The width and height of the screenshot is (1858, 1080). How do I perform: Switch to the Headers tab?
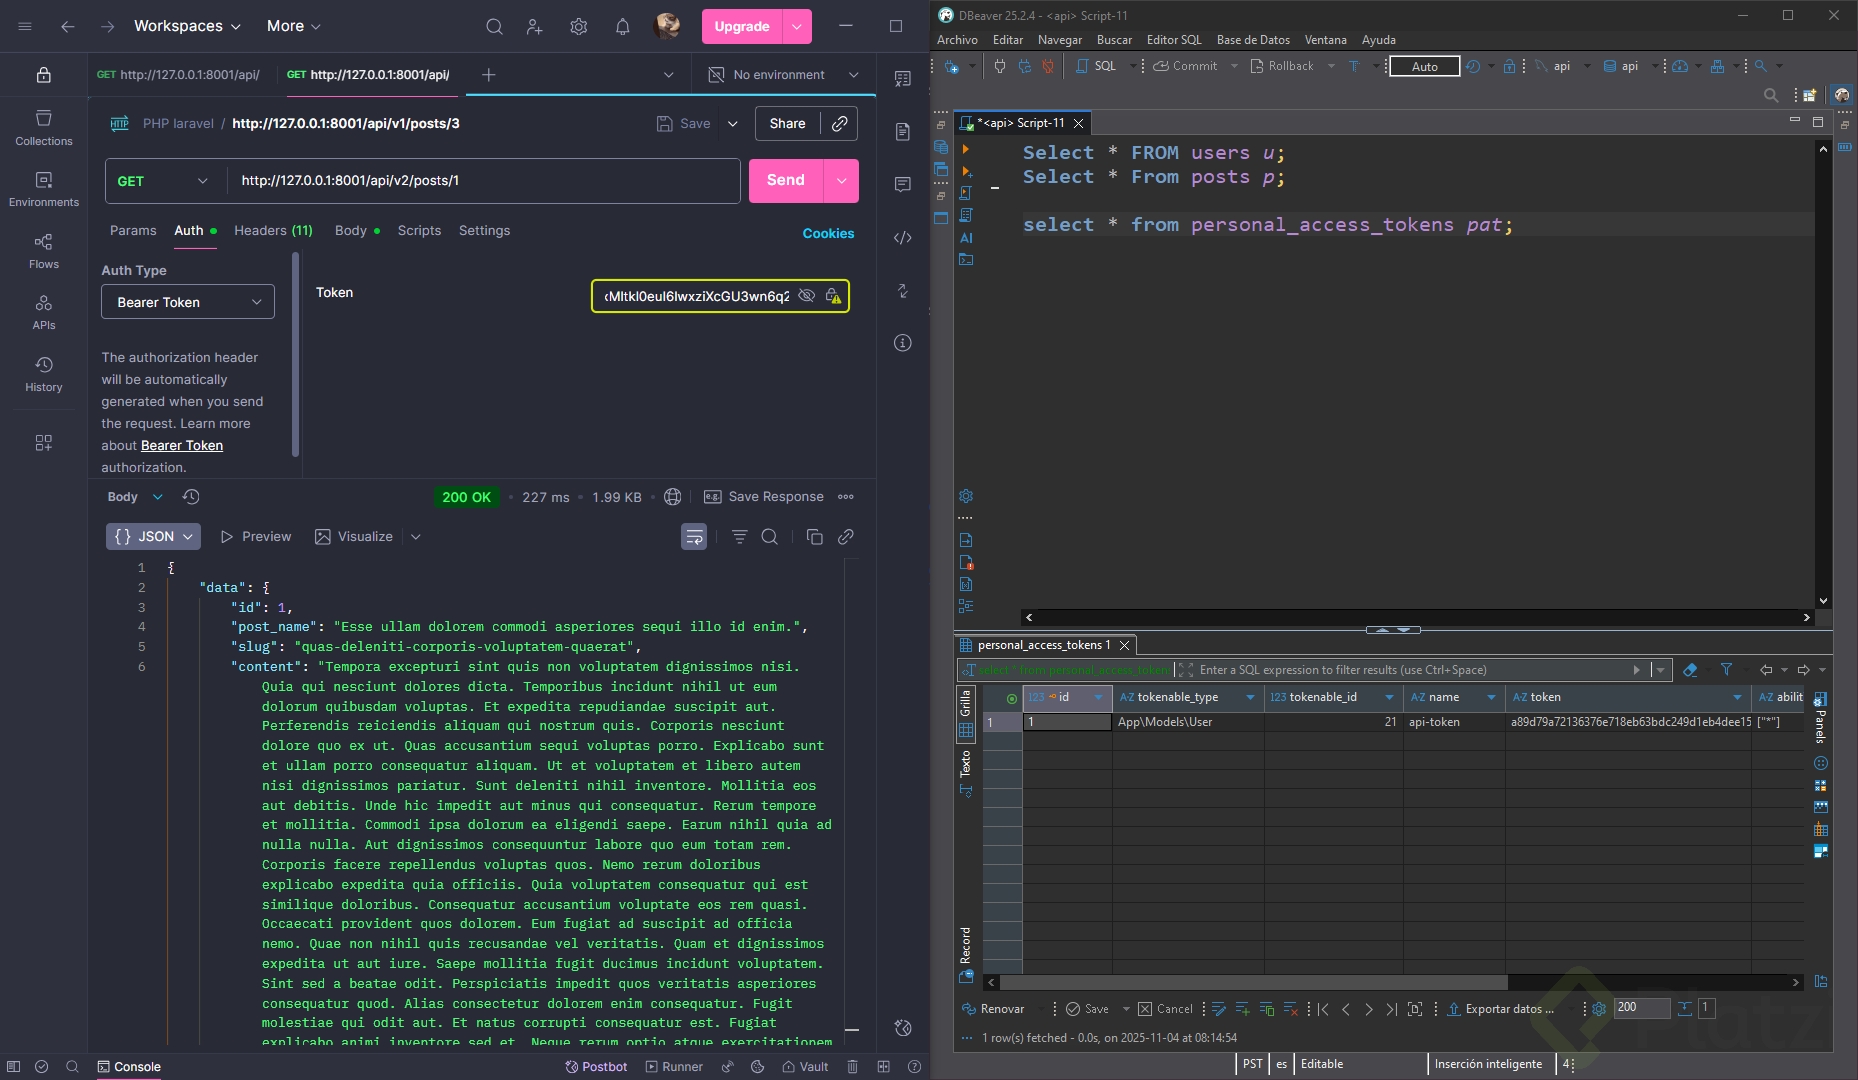tap(273, 230)
